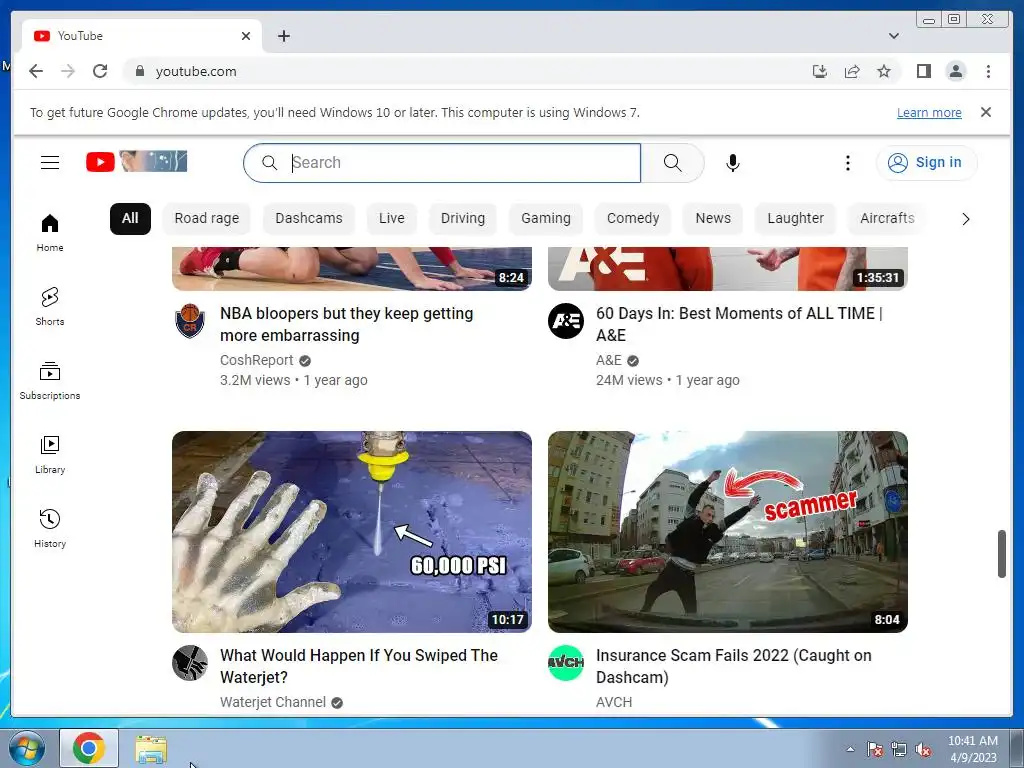Open Waterjet Channel name link
Viewport: 1024px width, 768px height.
(x=273, y=702)
